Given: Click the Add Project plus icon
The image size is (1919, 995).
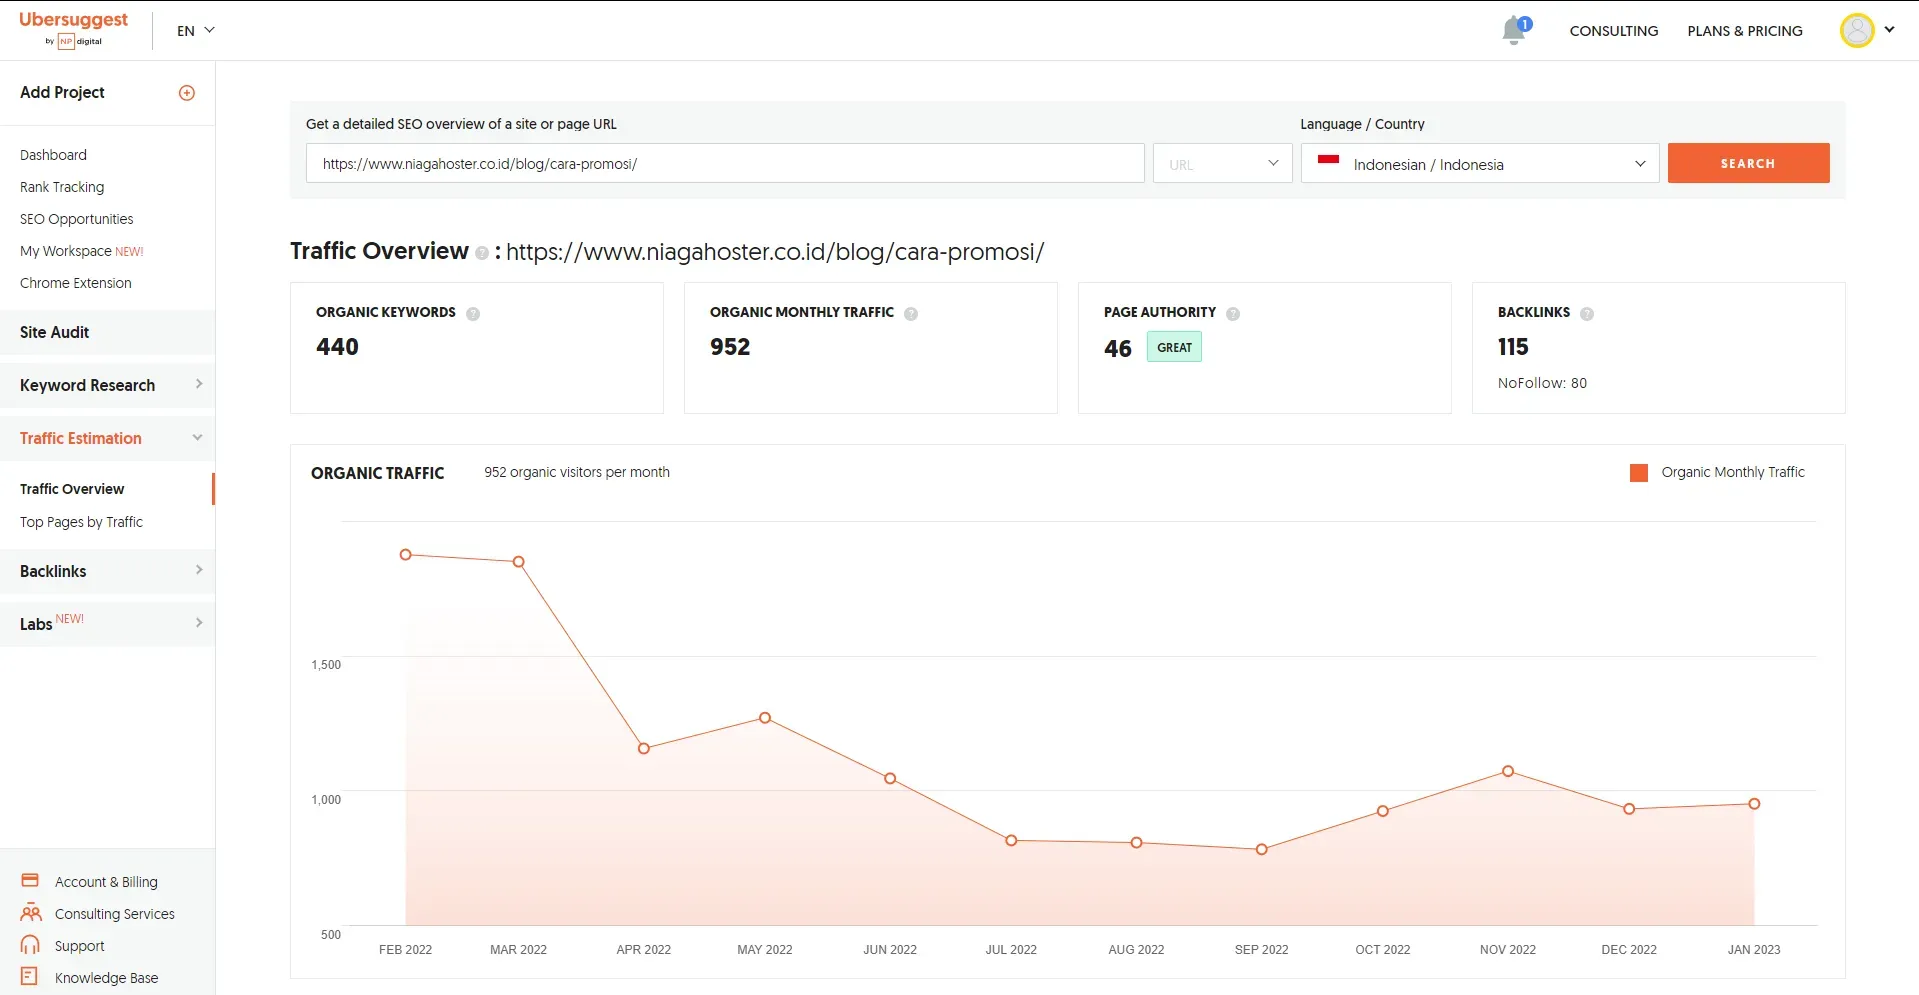Looking at the screenshot, I should (x=187, y=93).
